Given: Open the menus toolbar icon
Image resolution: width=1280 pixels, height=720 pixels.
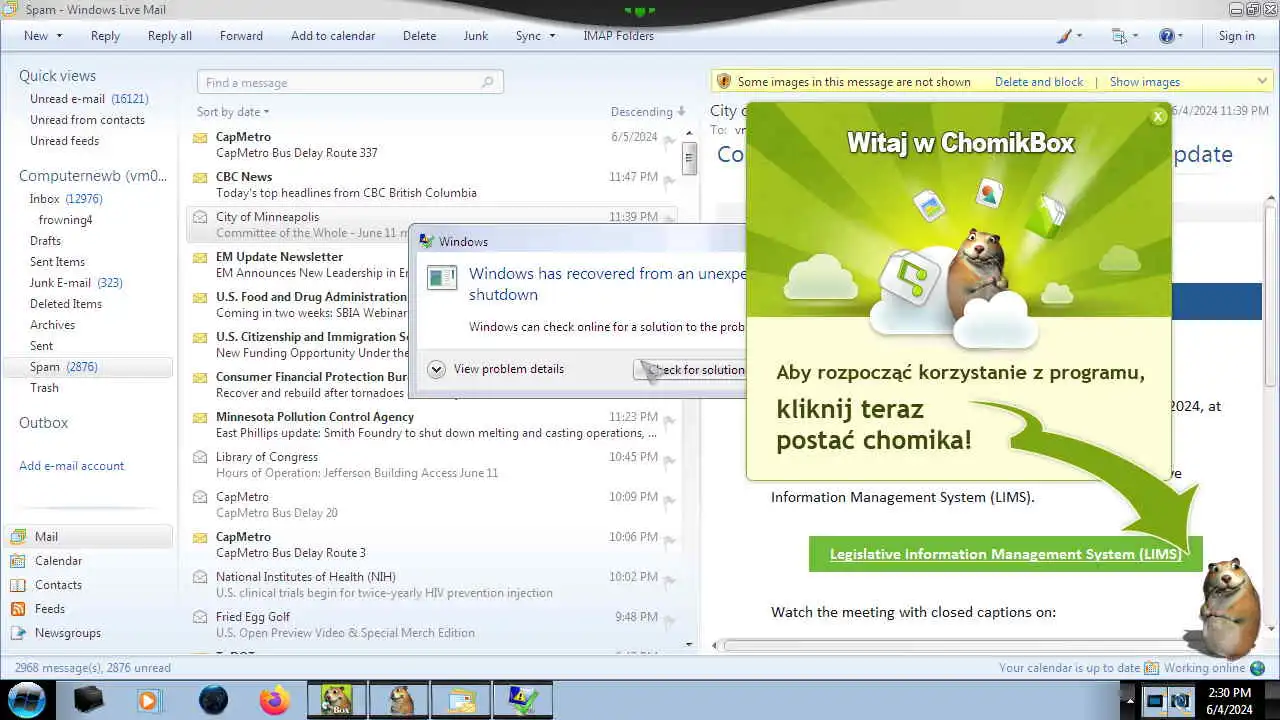Looking at the screenshot, I should [1120, 36].
